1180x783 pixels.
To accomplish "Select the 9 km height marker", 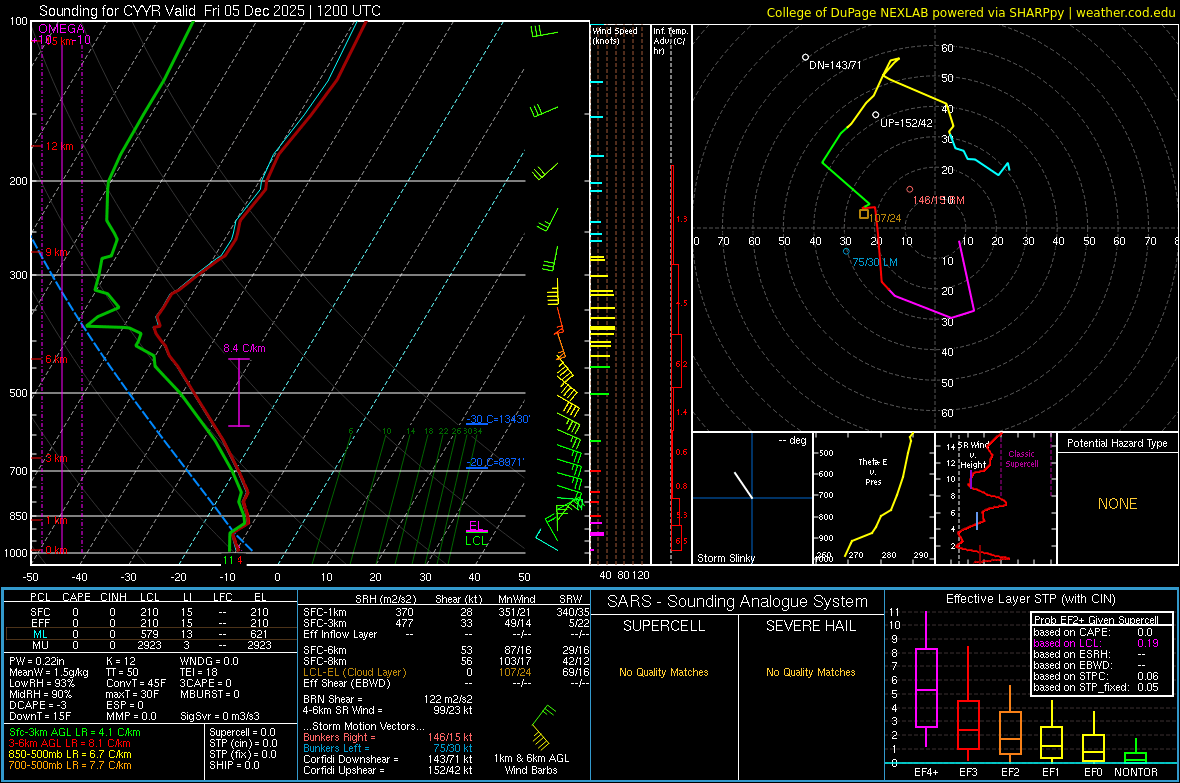I will (x=56, y=252).
